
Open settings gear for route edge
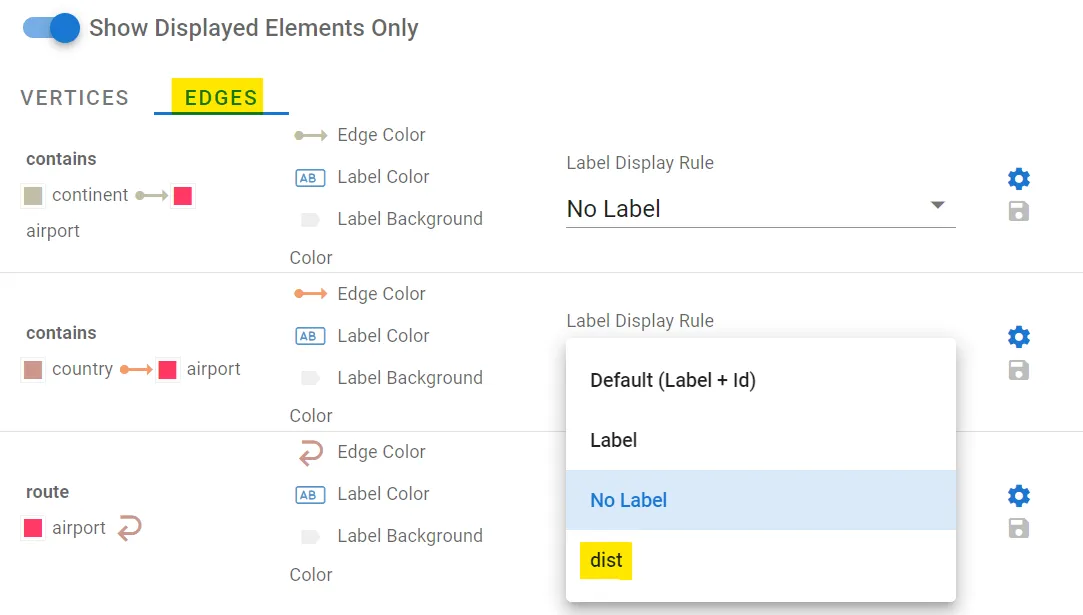1019,495
